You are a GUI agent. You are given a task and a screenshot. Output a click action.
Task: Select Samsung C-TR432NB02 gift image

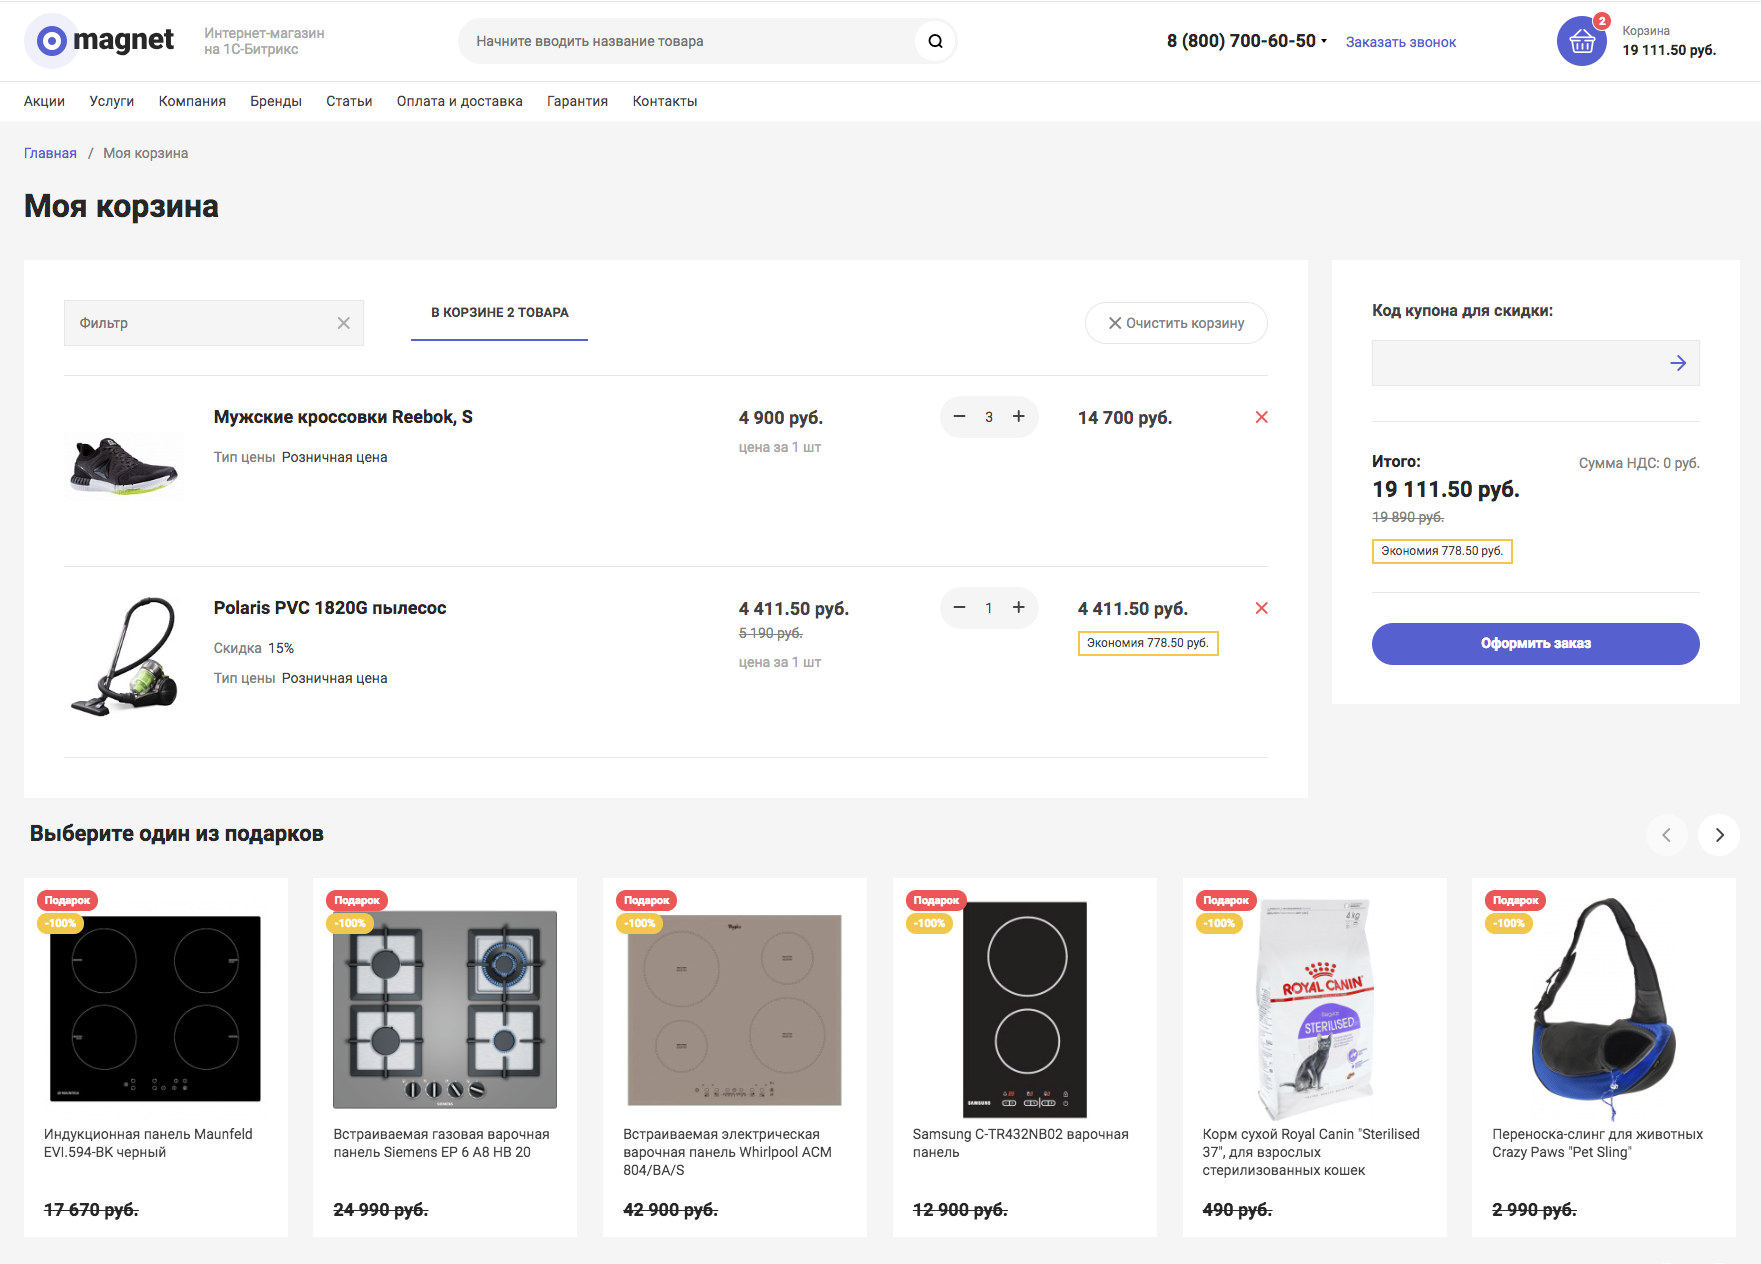click(1025, 1009)
